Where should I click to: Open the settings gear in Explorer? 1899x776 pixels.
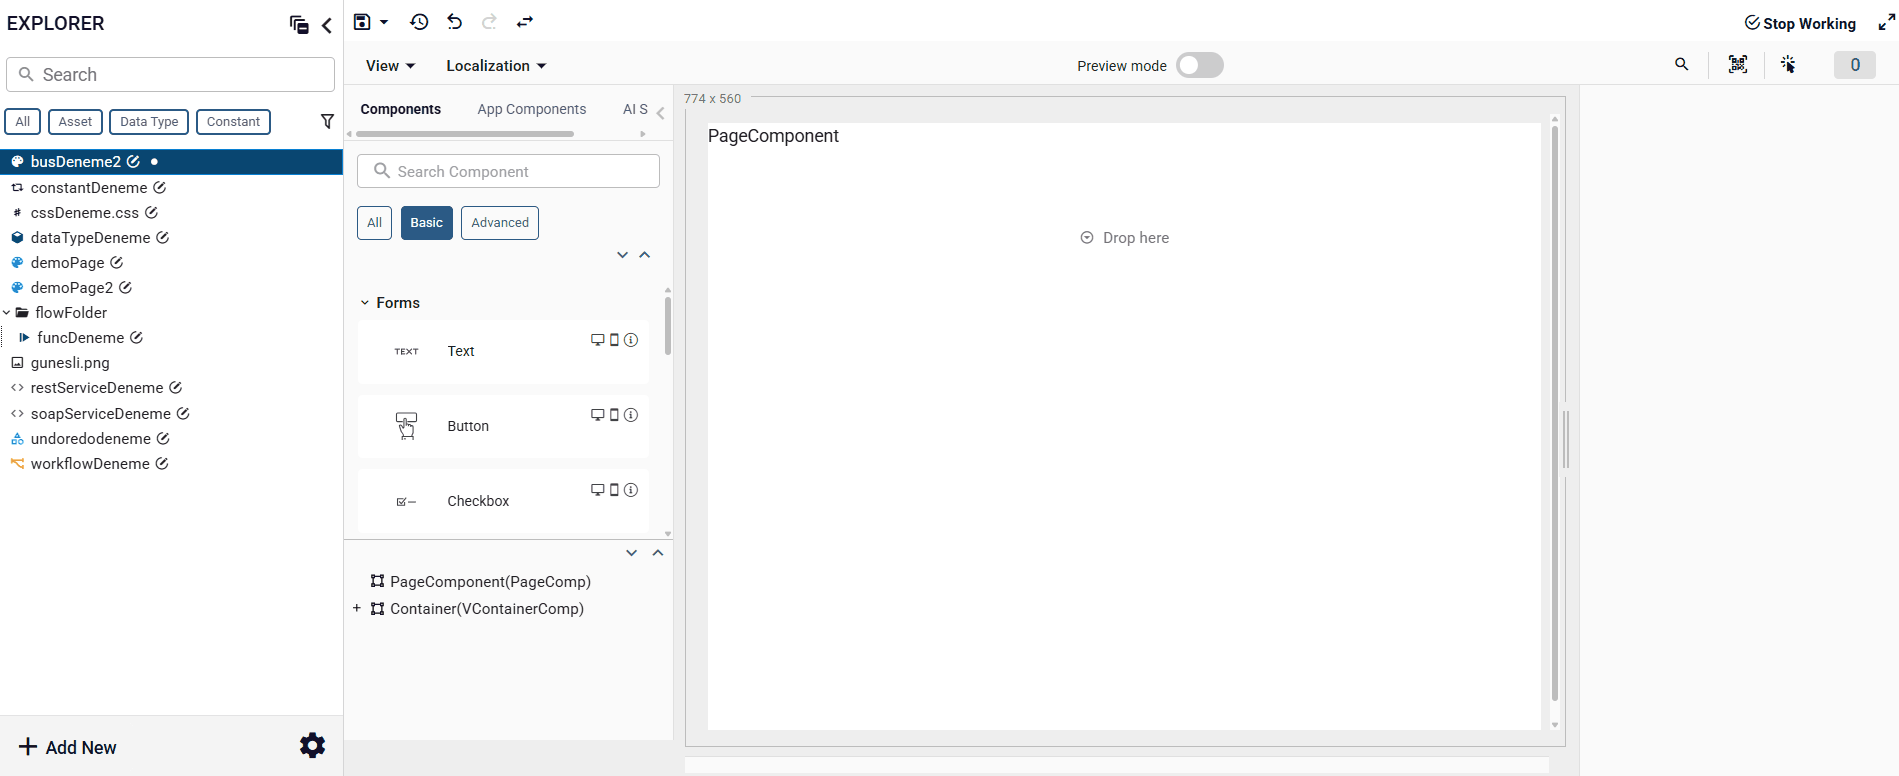click(x=312, y=745)
